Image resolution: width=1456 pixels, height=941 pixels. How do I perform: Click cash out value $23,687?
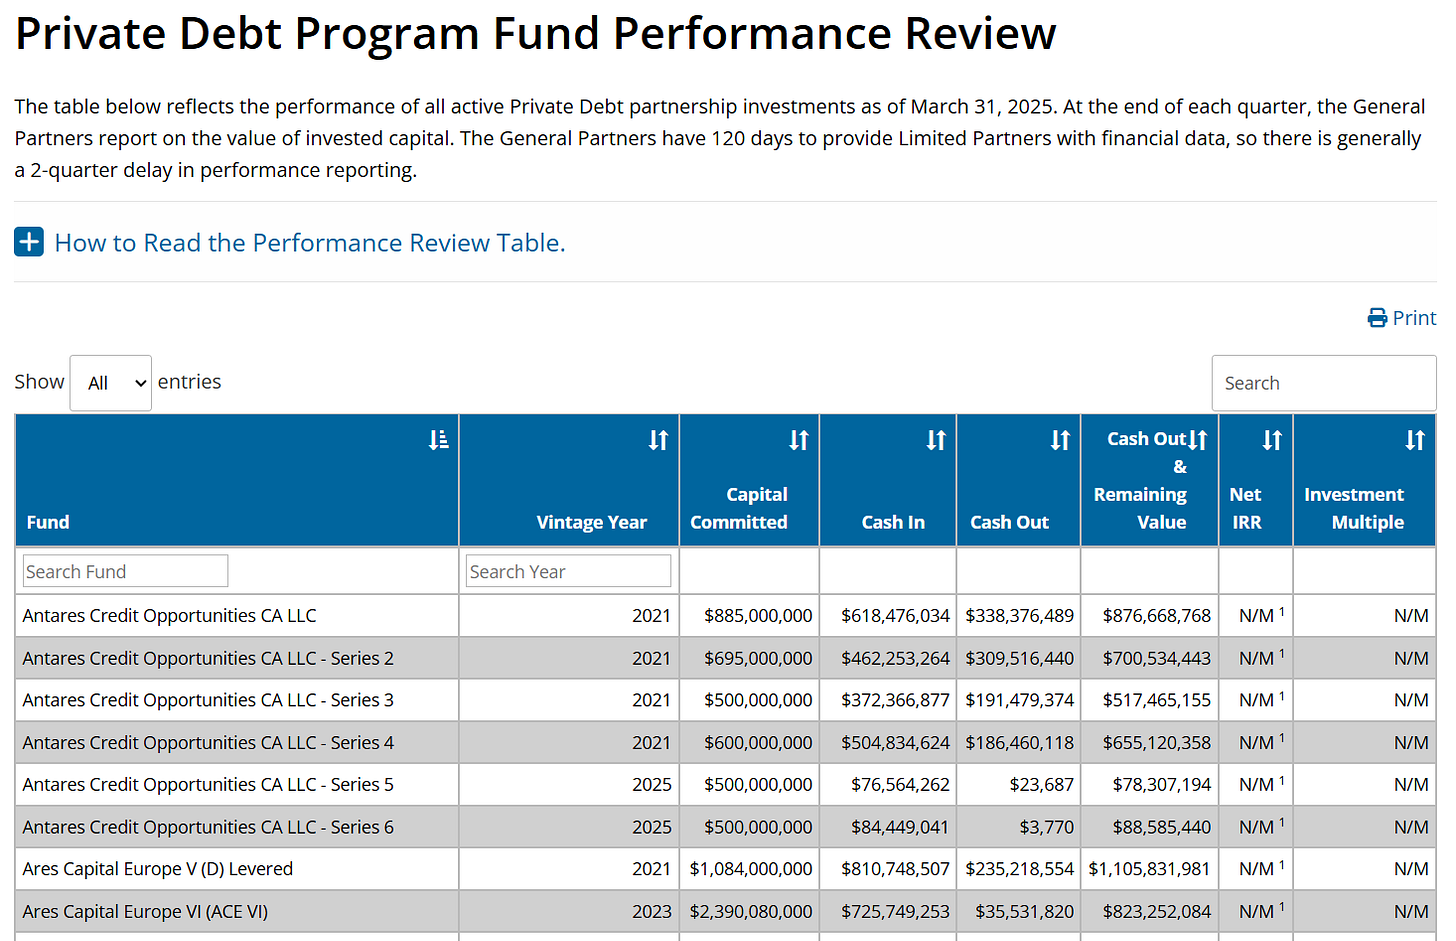1042,785
